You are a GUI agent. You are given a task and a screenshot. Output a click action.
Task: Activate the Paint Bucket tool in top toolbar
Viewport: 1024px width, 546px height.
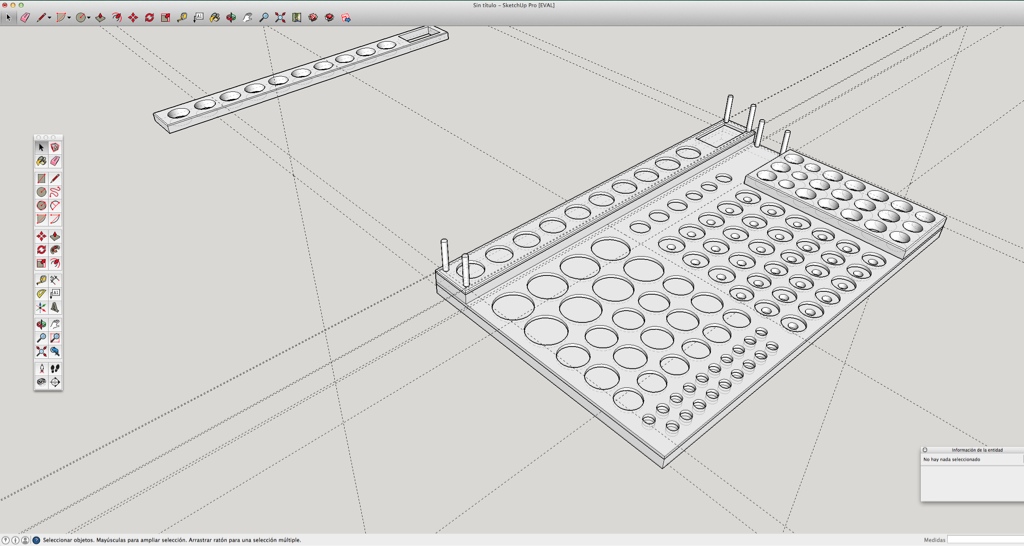pyautogui.click(x=215, y=17)
